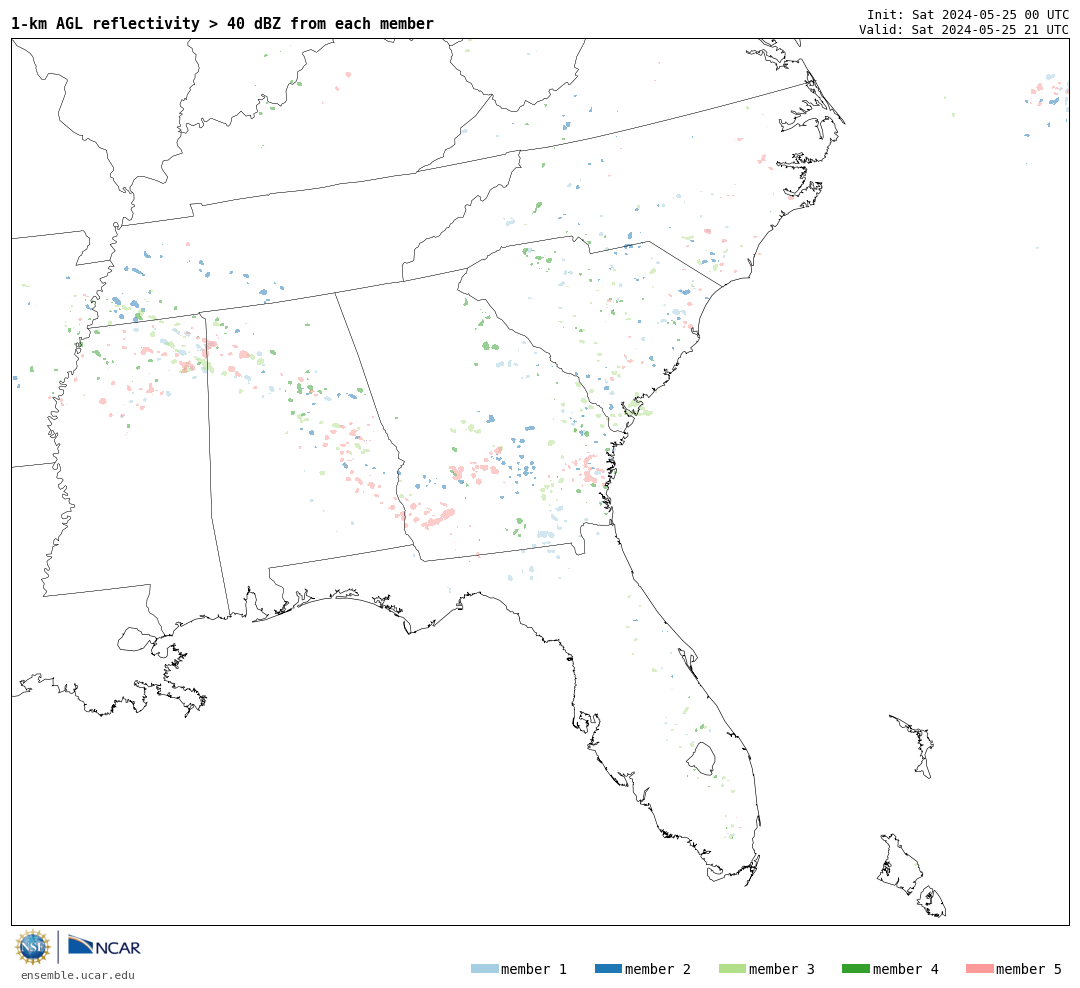Click the ensemble.ucar.edu text
The image size is (1080, 988).
point(78,975)
